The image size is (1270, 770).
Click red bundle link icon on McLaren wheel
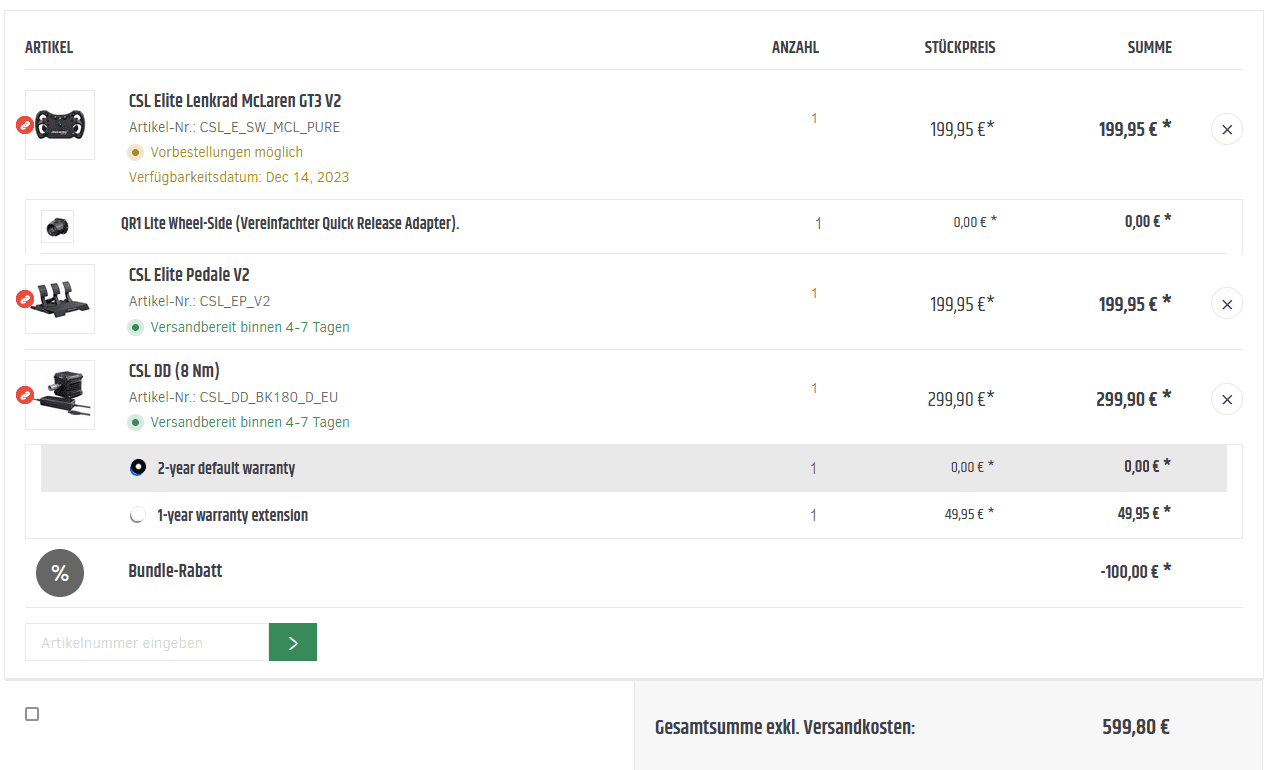click(25, 126)
